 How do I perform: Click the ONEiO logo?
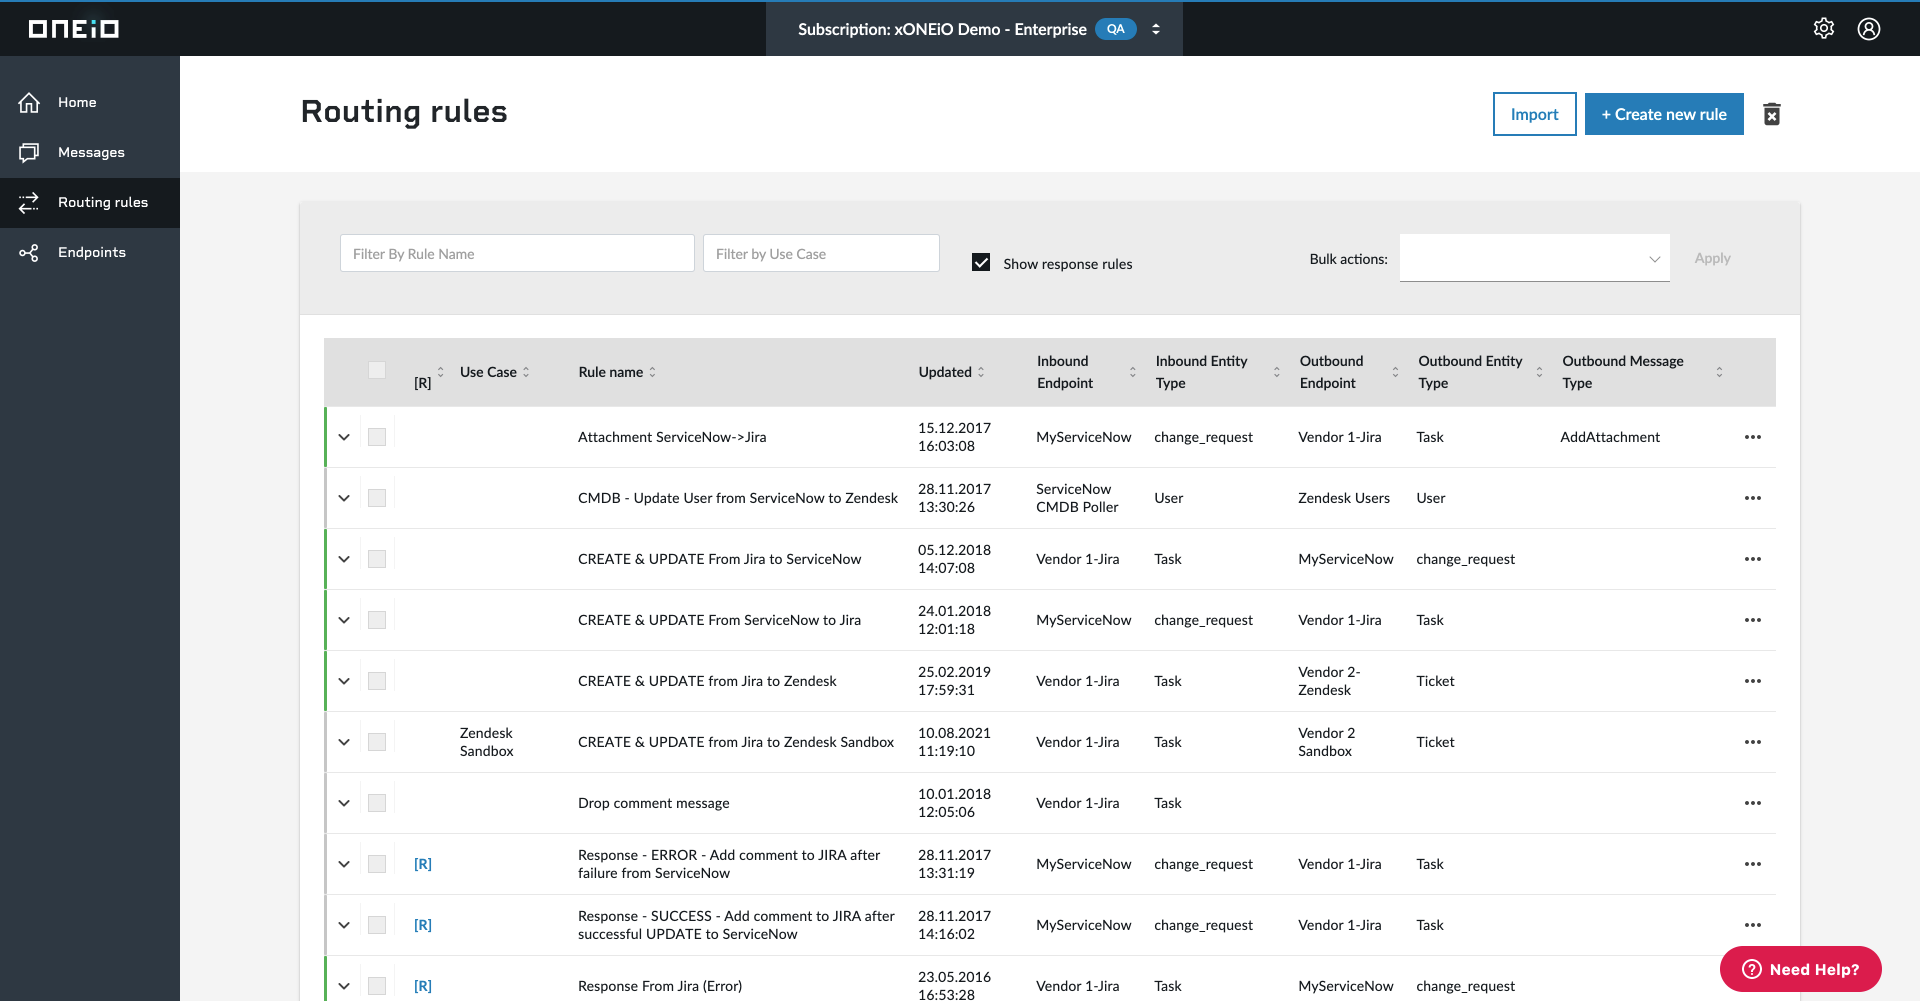tap(74, 29)
